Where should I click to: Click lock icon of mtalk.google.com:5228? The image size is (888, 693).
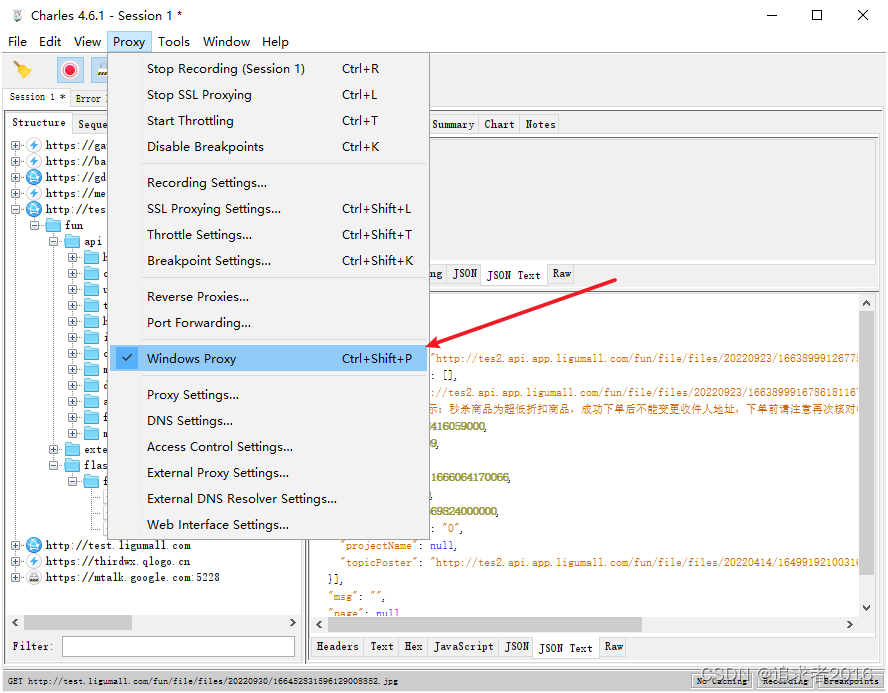34,577
